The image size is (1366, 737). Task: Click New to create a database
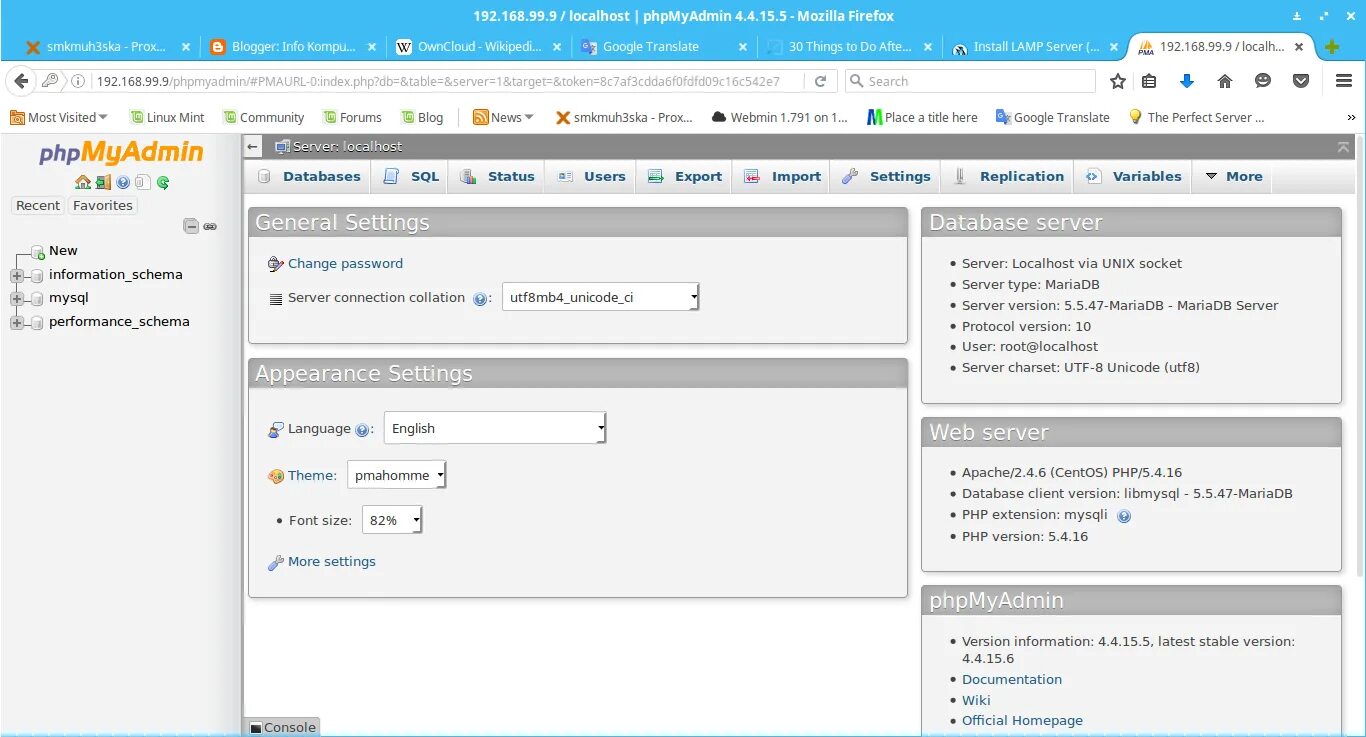point(63,250)
